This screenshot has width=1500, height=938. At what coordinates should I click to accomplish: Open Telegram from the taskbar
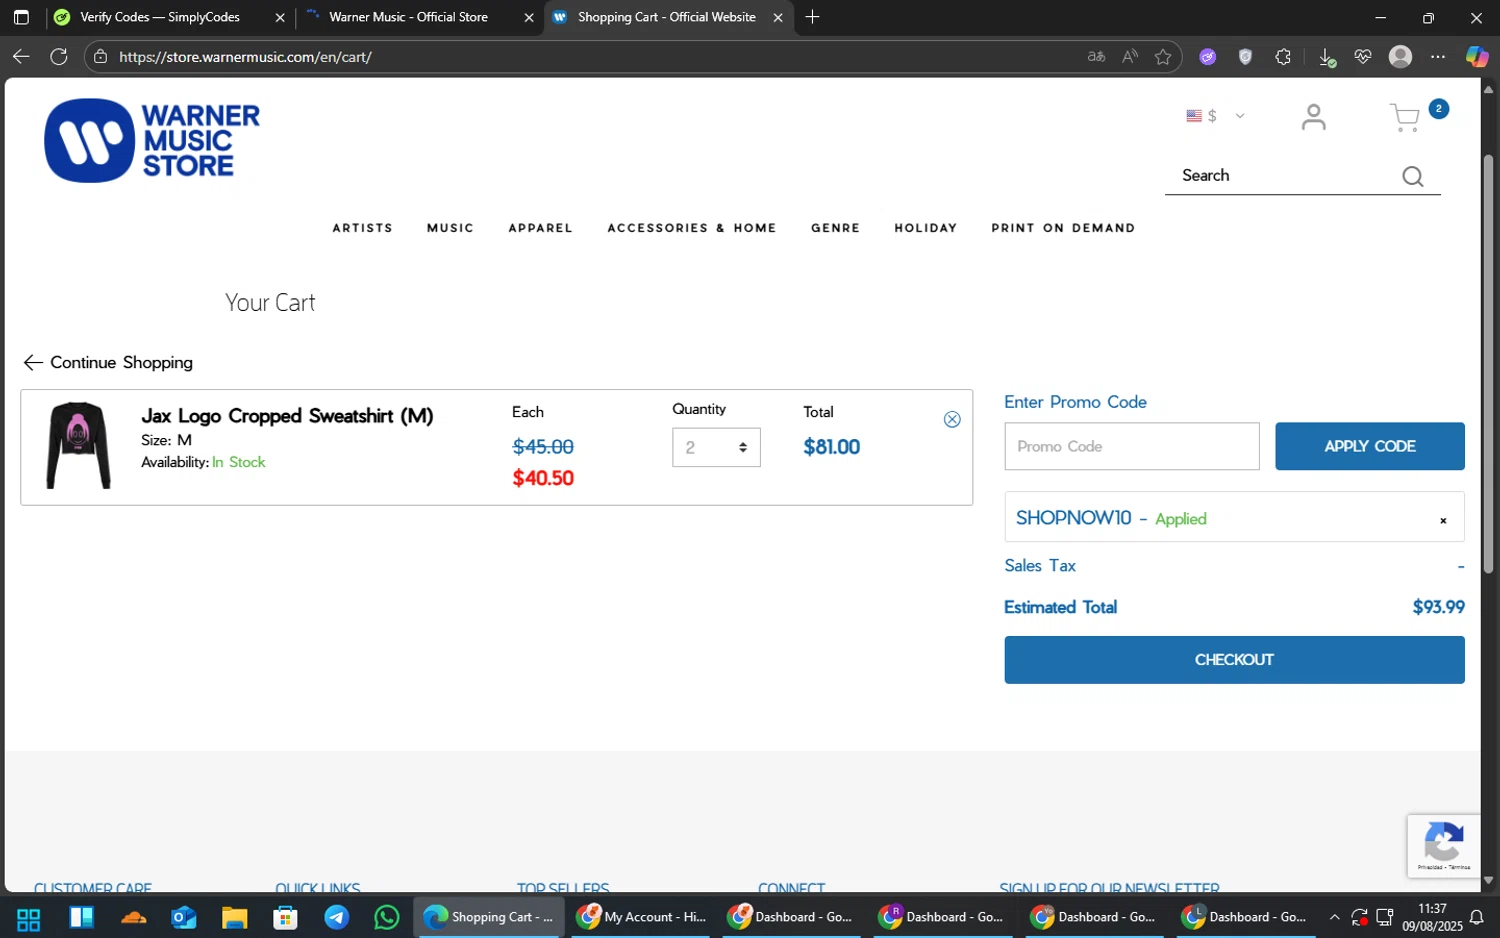pyautogui.click(x=337, y=917)
